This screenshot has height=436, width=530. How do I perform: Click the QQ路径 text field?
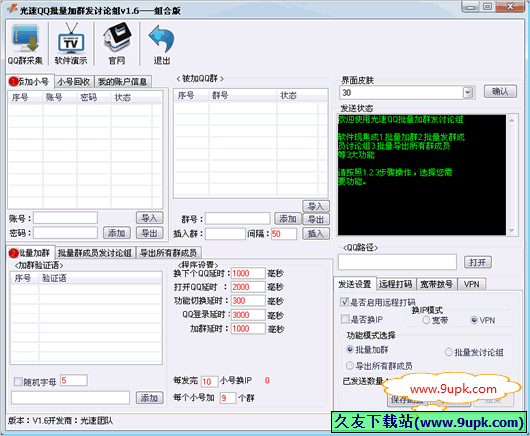coord(397,262)
